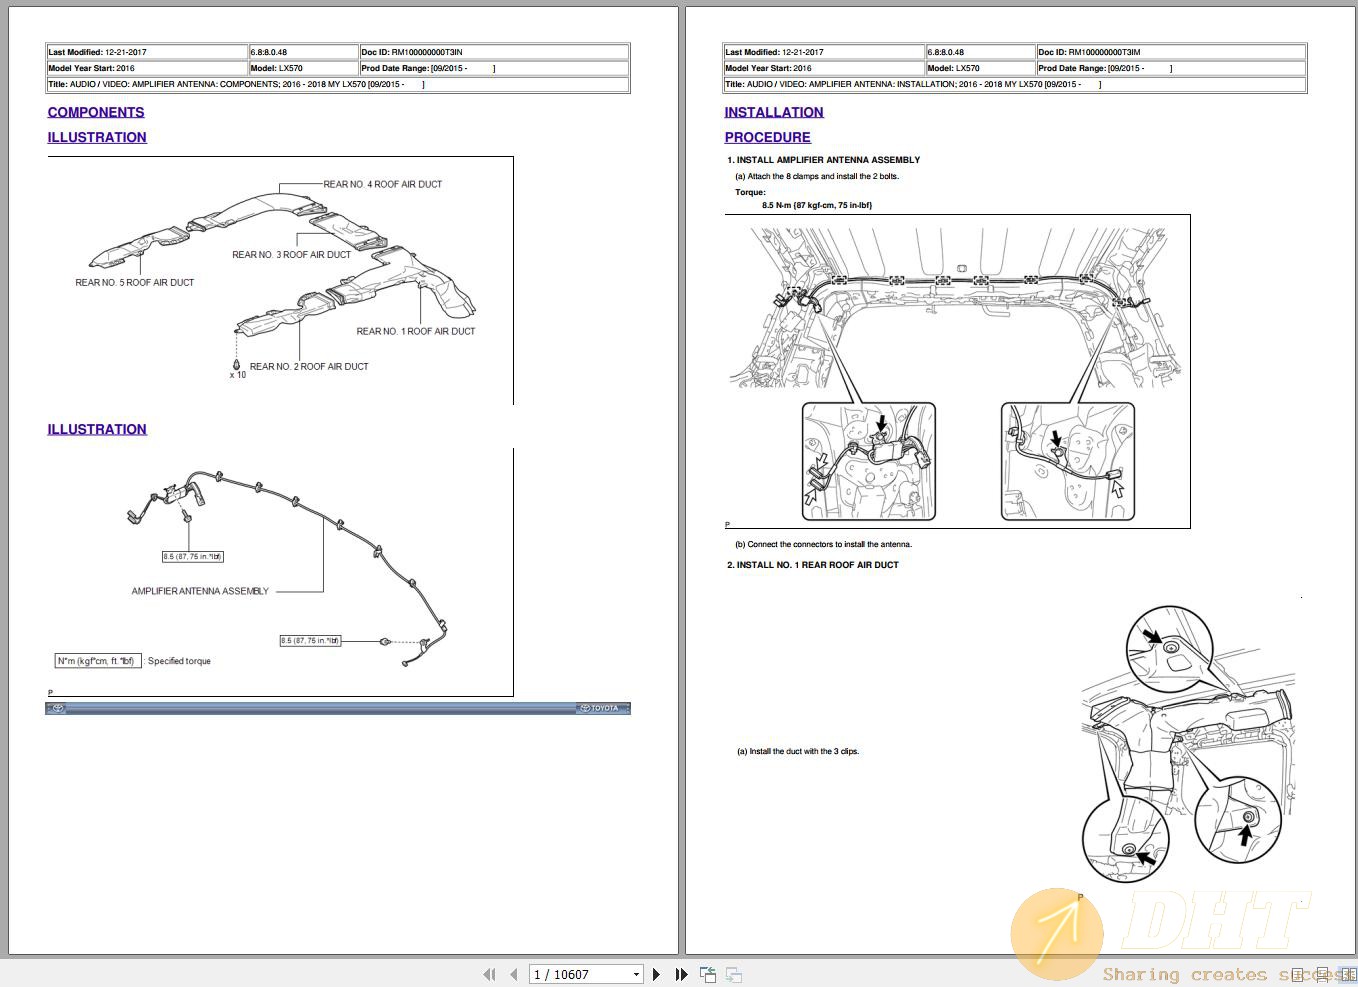Go to the previous page arrow
This screenshot has width=1358, height=987.
[x=514, y=974]
